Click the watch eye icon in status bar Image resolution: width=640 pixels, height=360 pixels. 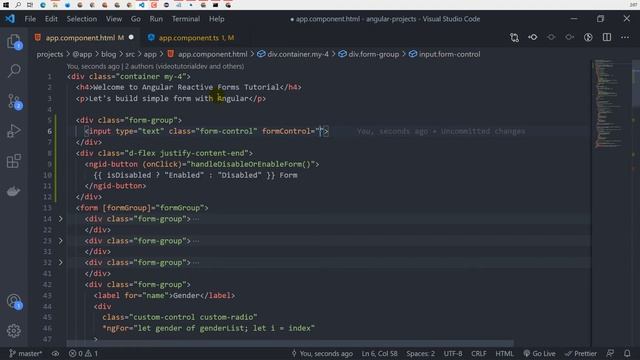click(56, 353)
